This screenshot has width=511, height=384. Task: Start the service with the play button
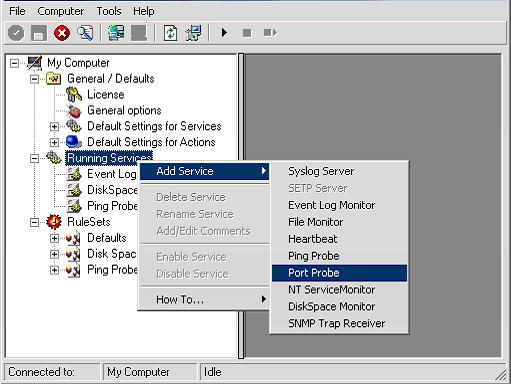tap(224, 33)
